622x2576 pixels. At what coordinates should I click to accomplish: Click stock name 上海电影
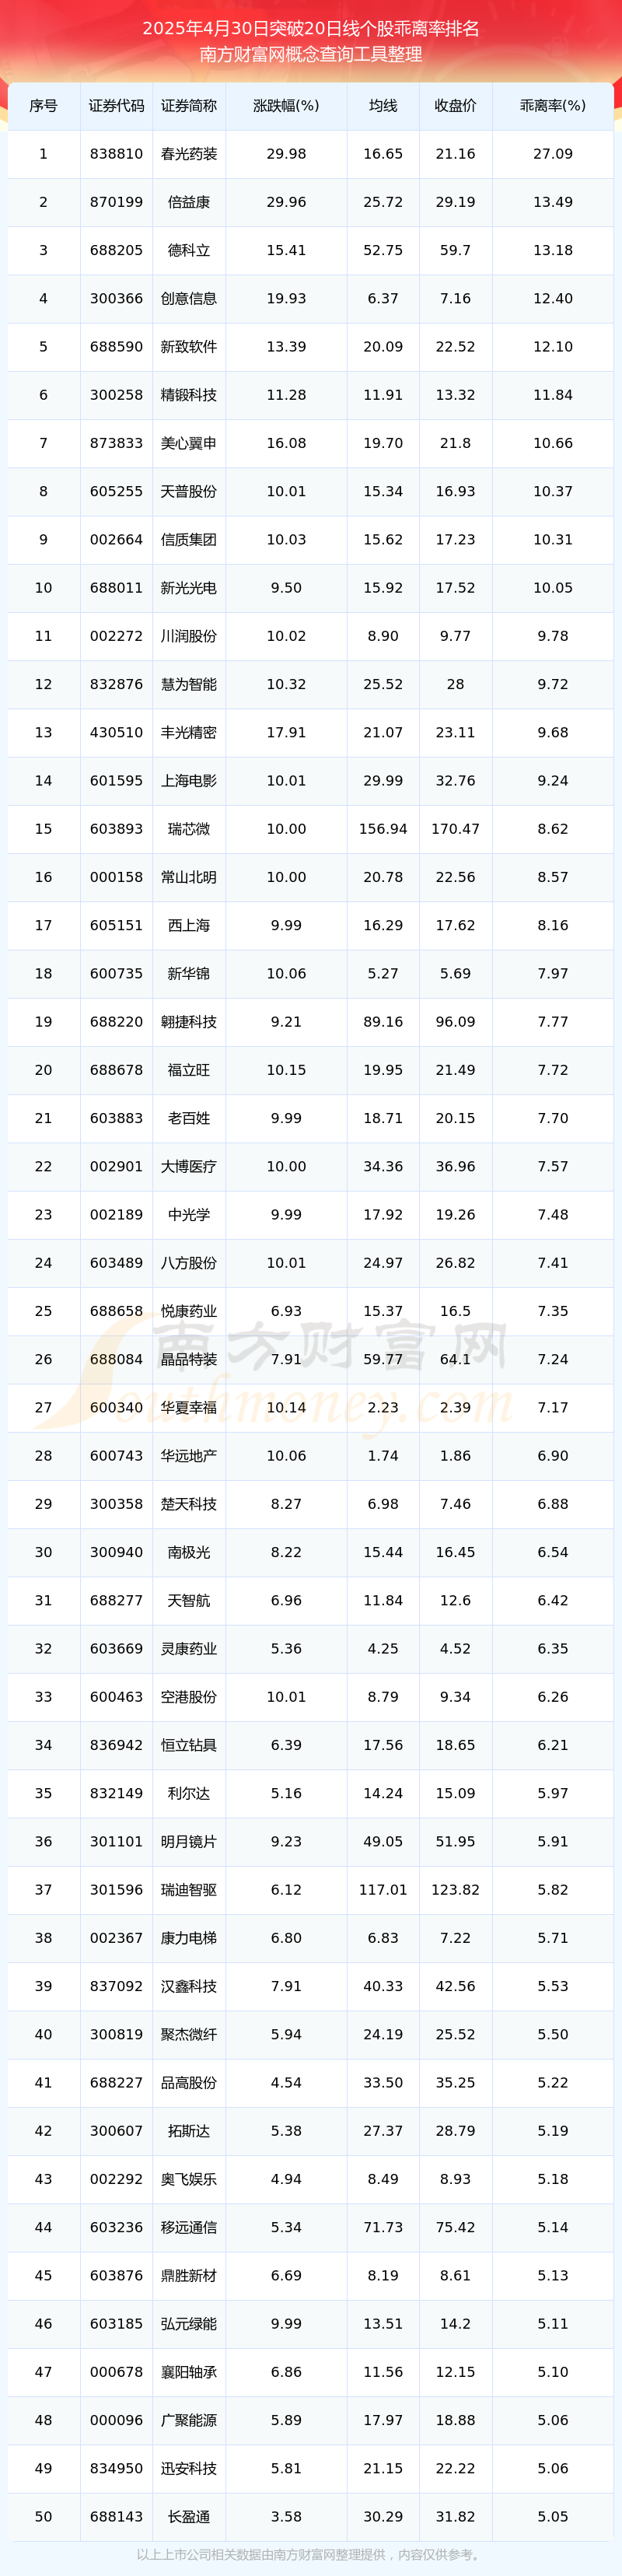[x=189, y=781]
